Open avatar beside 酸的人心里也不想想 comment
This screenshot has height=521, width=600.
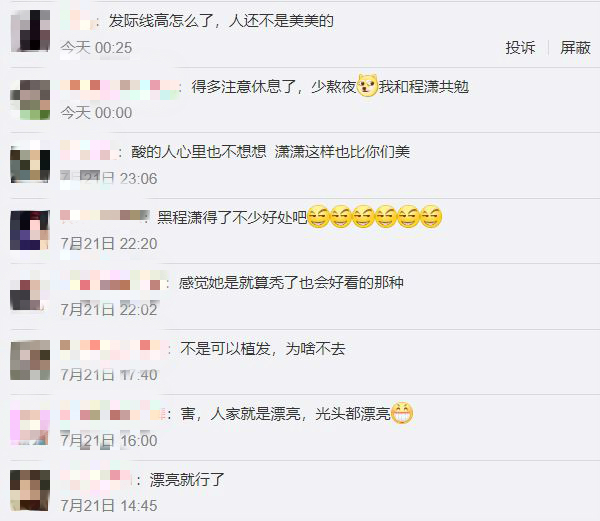[30, 165]
